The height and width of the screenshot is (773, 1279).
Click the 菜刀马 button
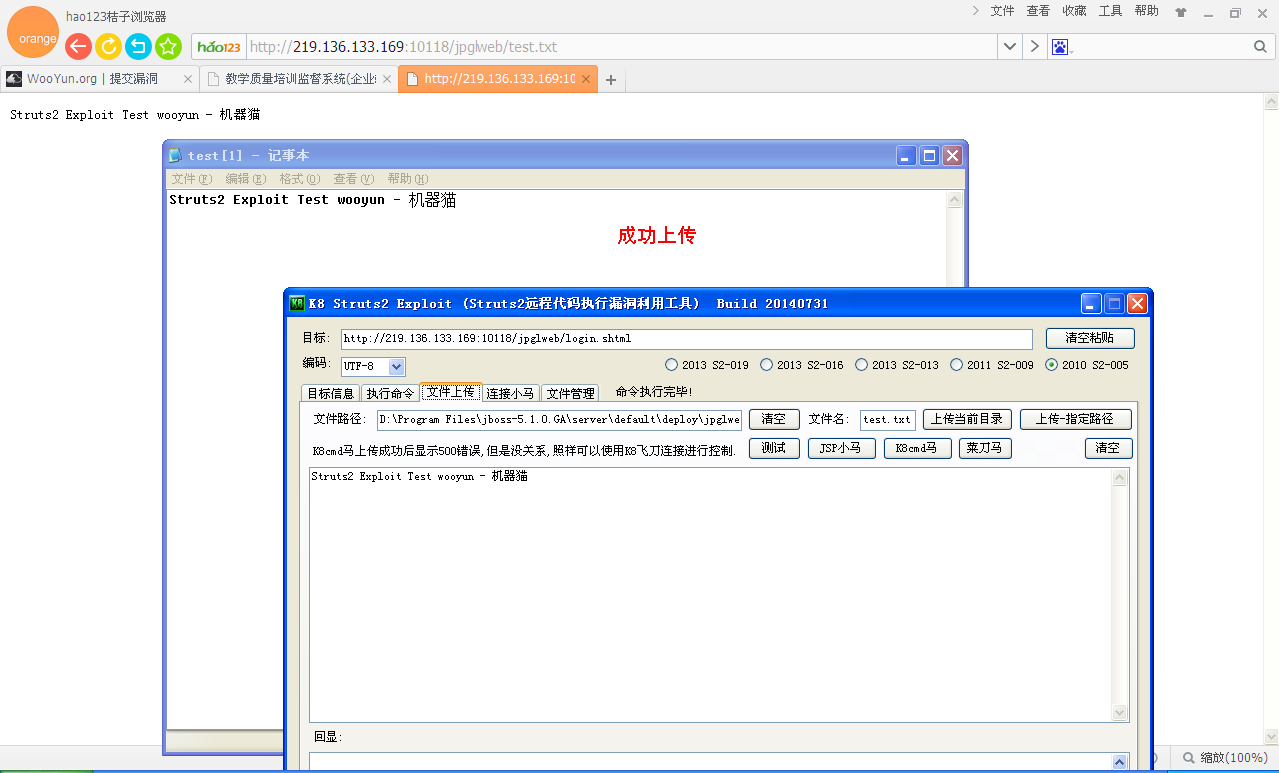coord(985,448)
